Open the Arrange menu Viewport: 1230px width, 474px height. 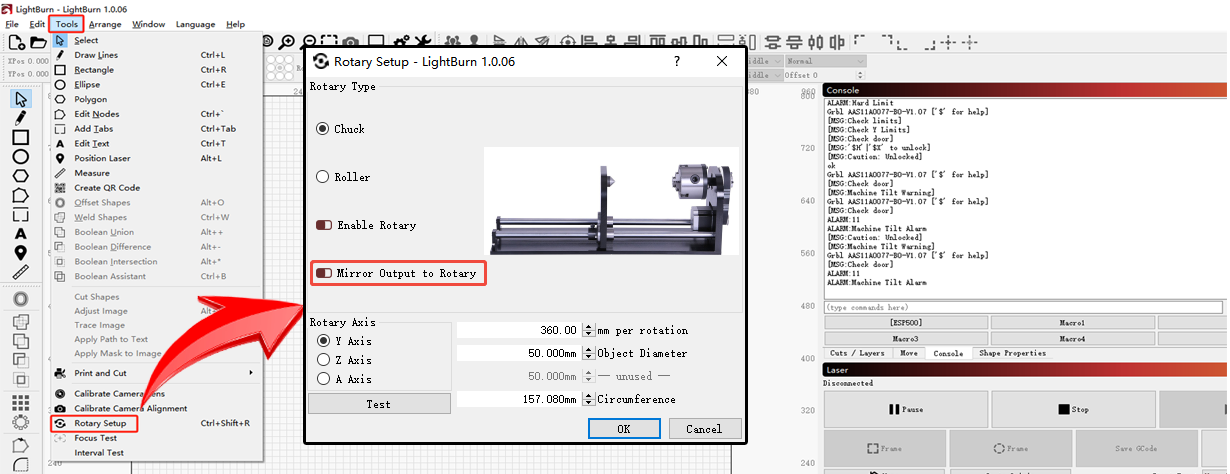click(104, 24)
